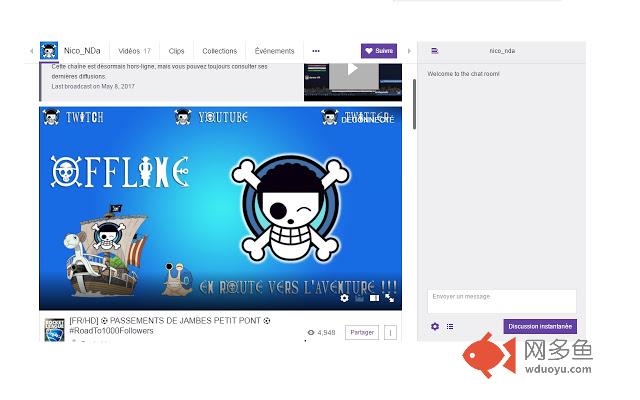Open the Nico_NDa channel avatar

click(x=49, y=51)
